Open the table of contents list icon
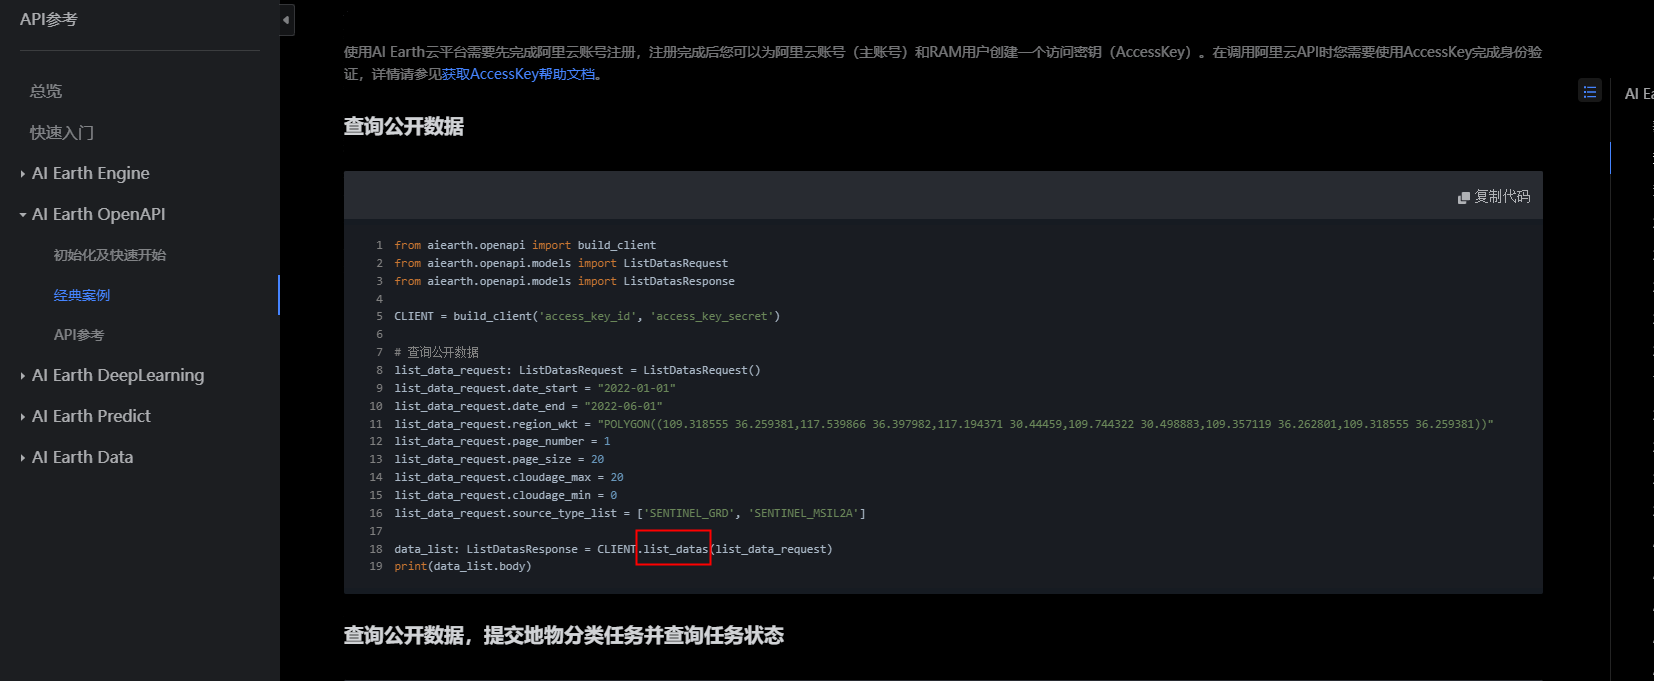The width and height of the screenshot is (1654, 681). 1590,91
